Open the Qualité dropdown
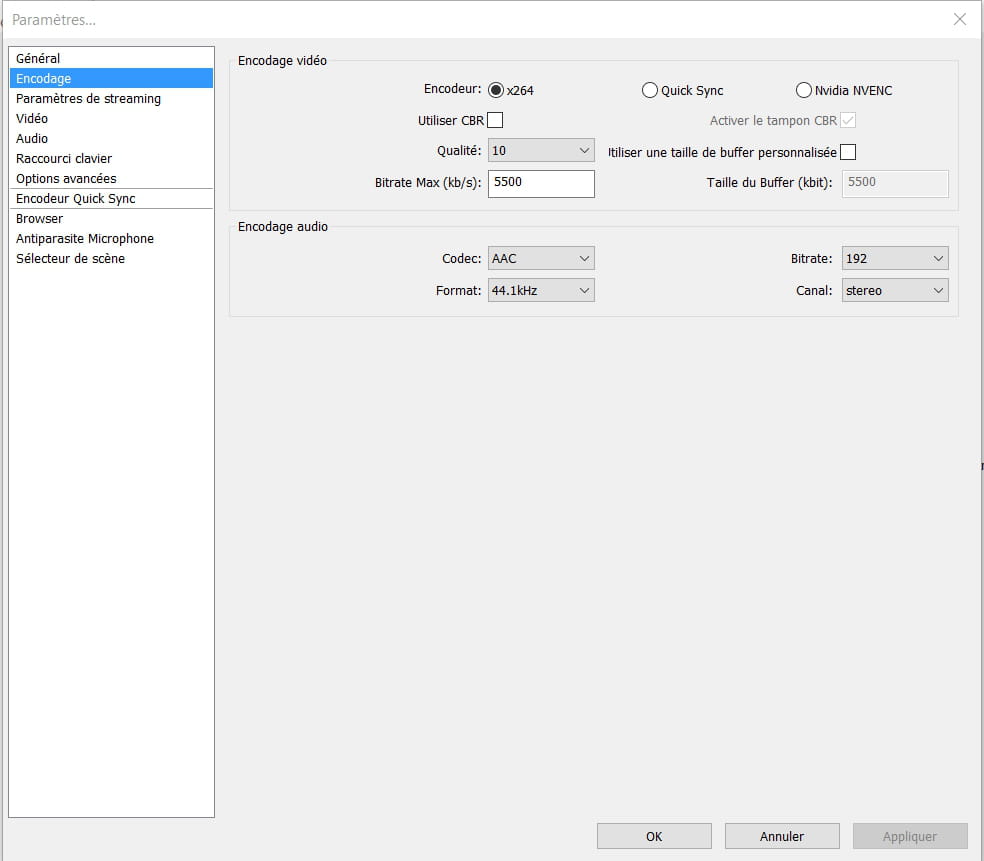The image size is (984, 861). click(x=541, y=151)
